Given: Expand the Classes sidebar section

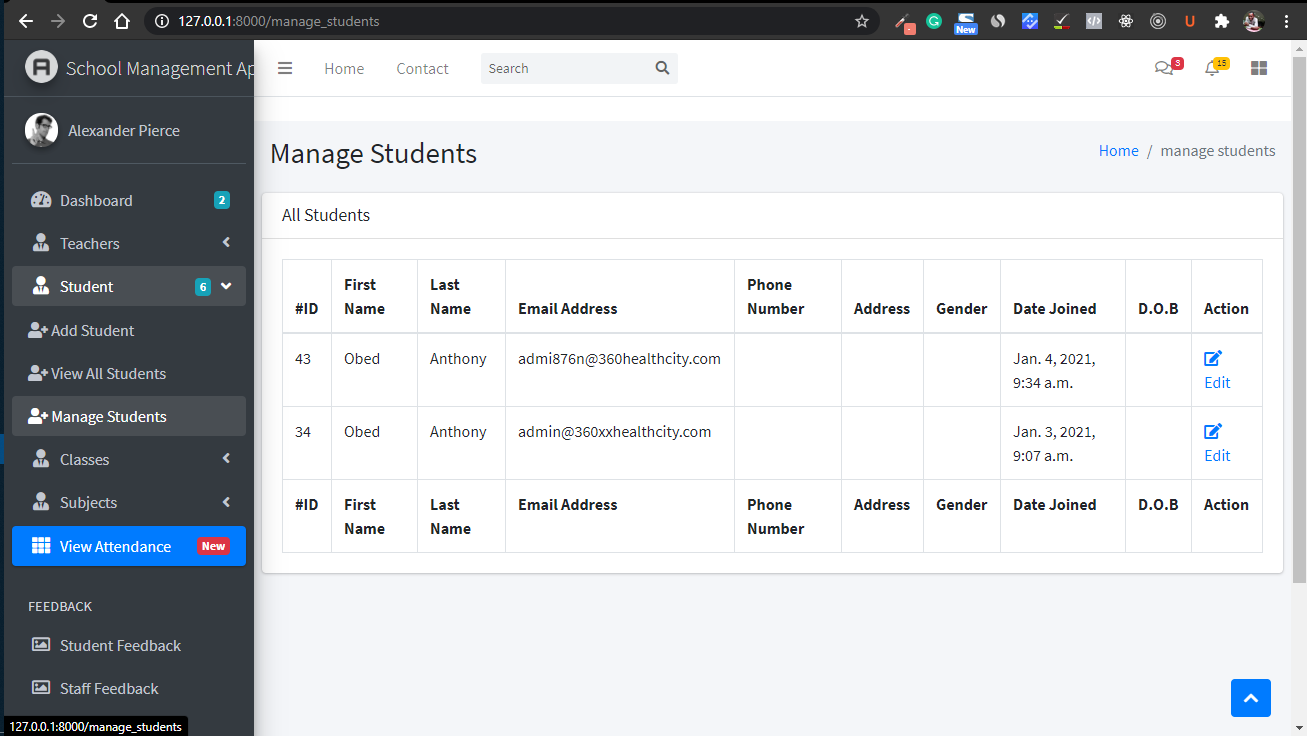Looking at the screenshot, I should 227,459.
